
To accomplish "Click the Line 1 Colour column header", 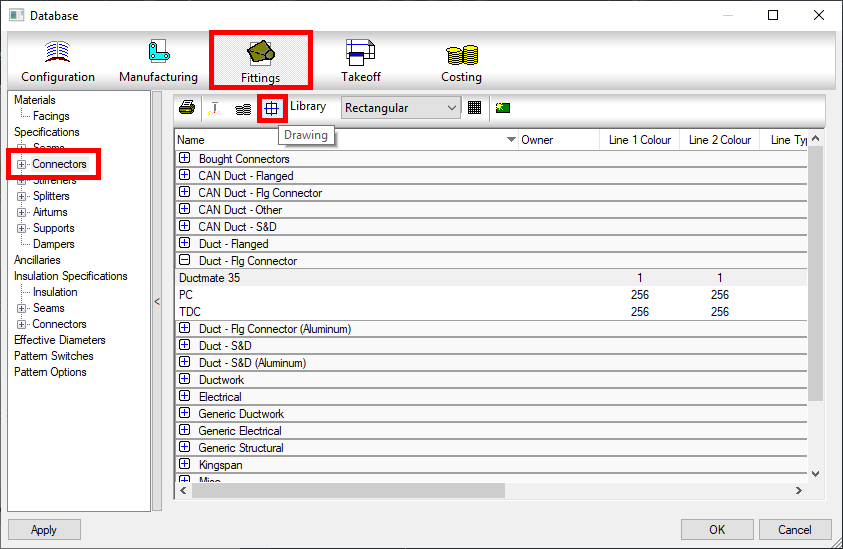I will point(640,140).
